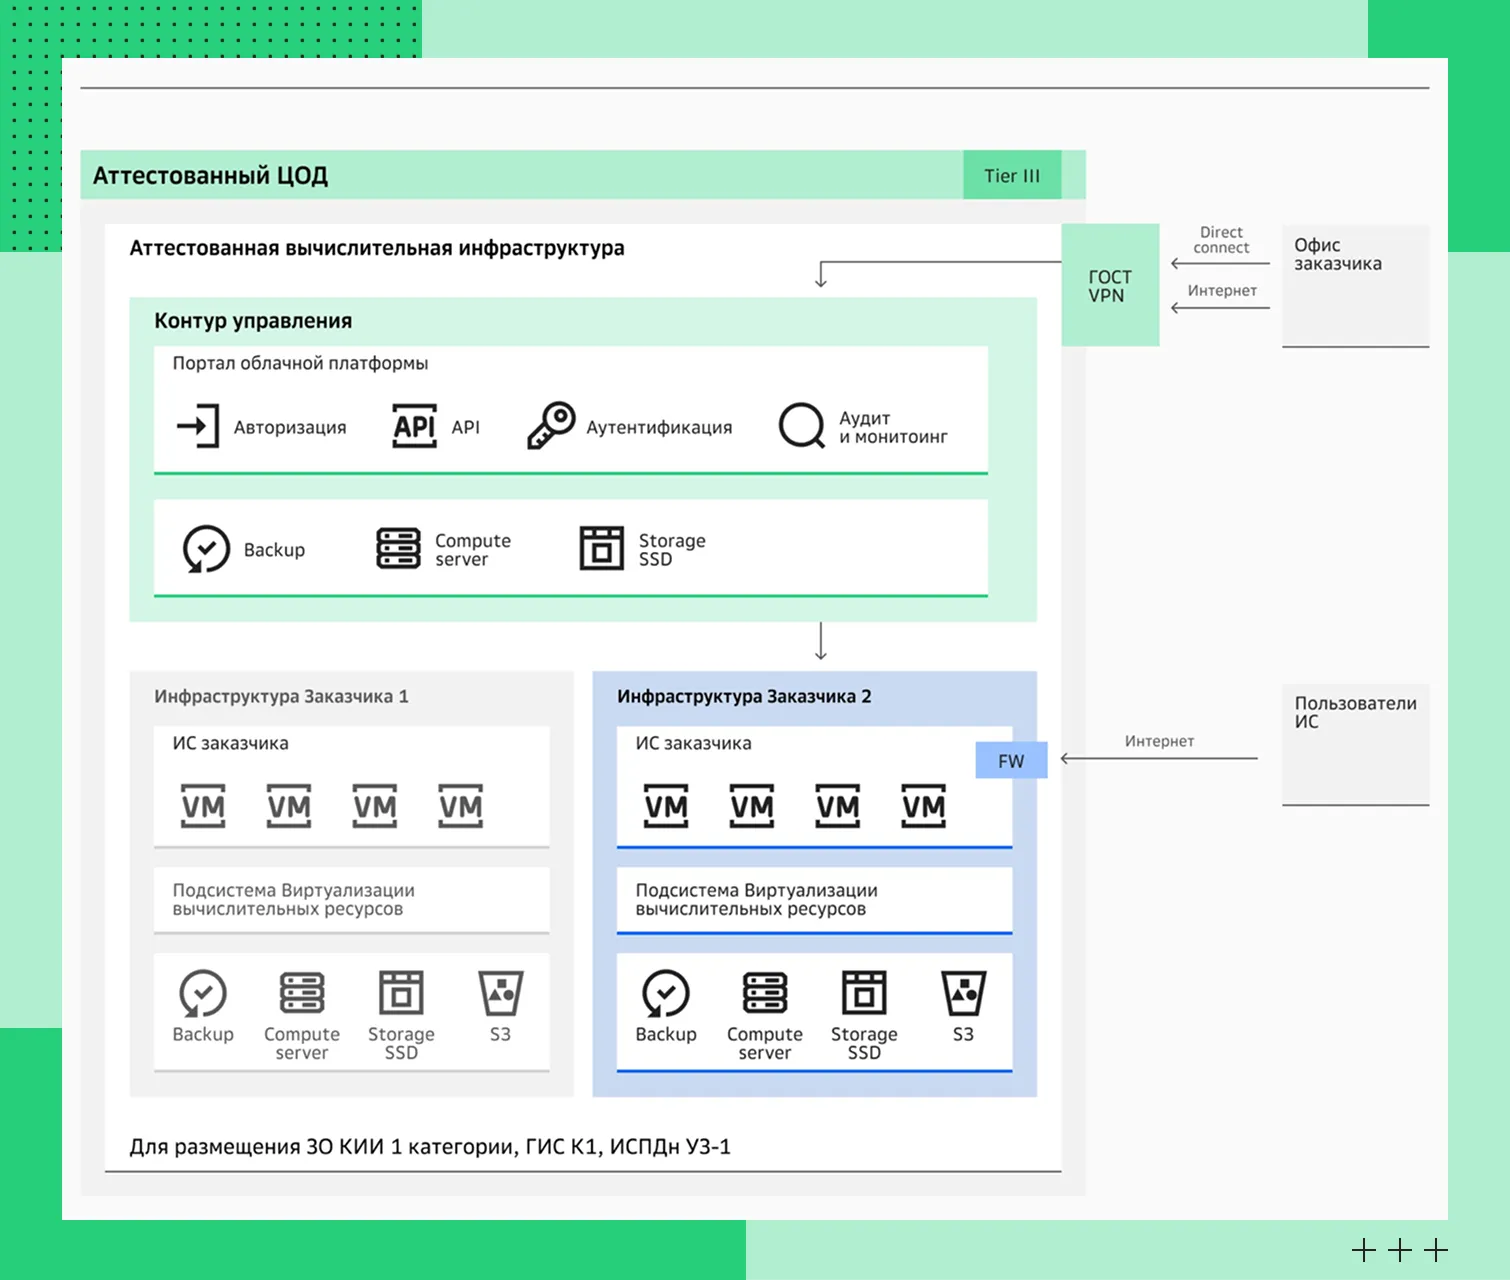Click Storage SSD icon in Контур управления
1510x1280 pixels.
coord(602,549)
